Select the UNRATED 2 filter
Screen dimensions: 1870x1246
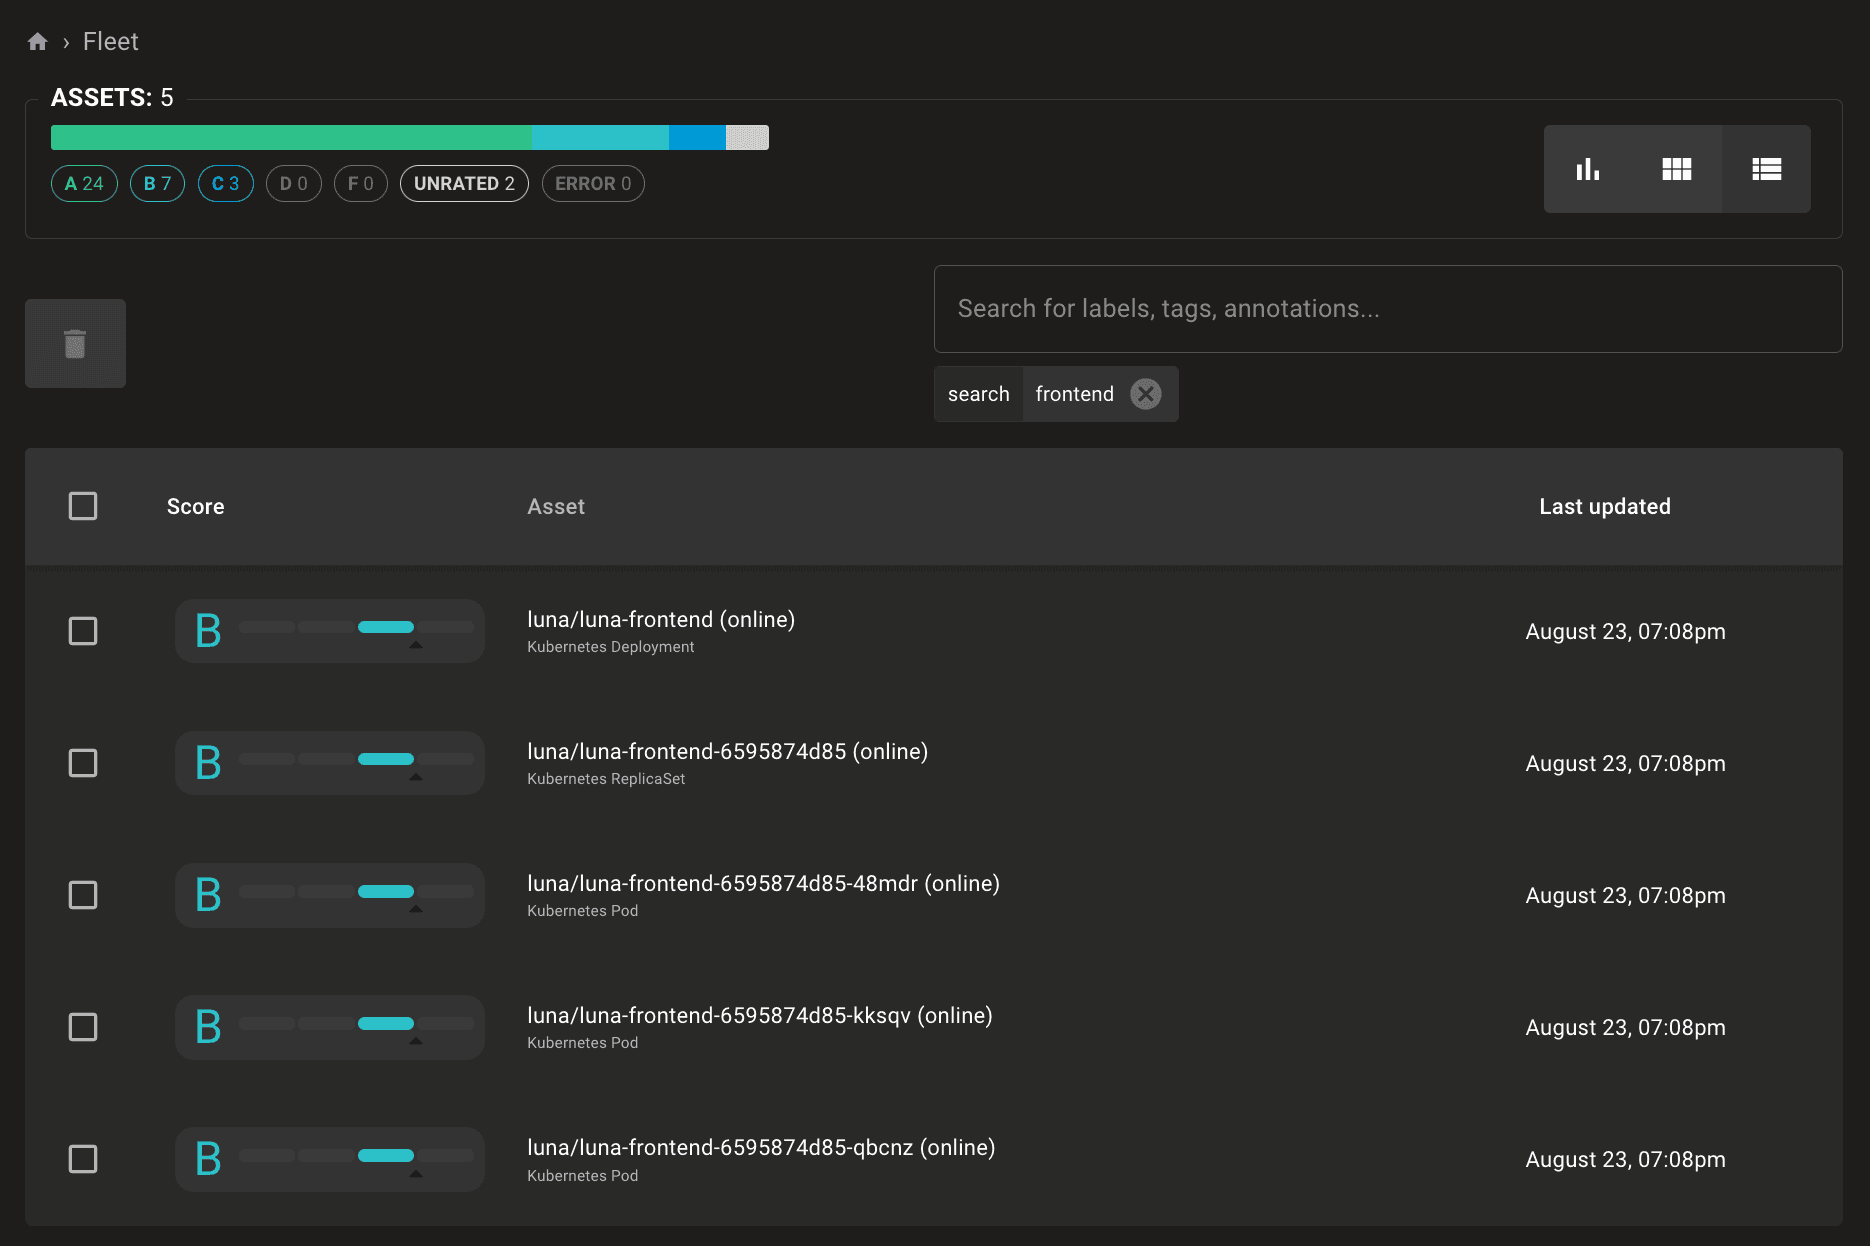(464, 183)
